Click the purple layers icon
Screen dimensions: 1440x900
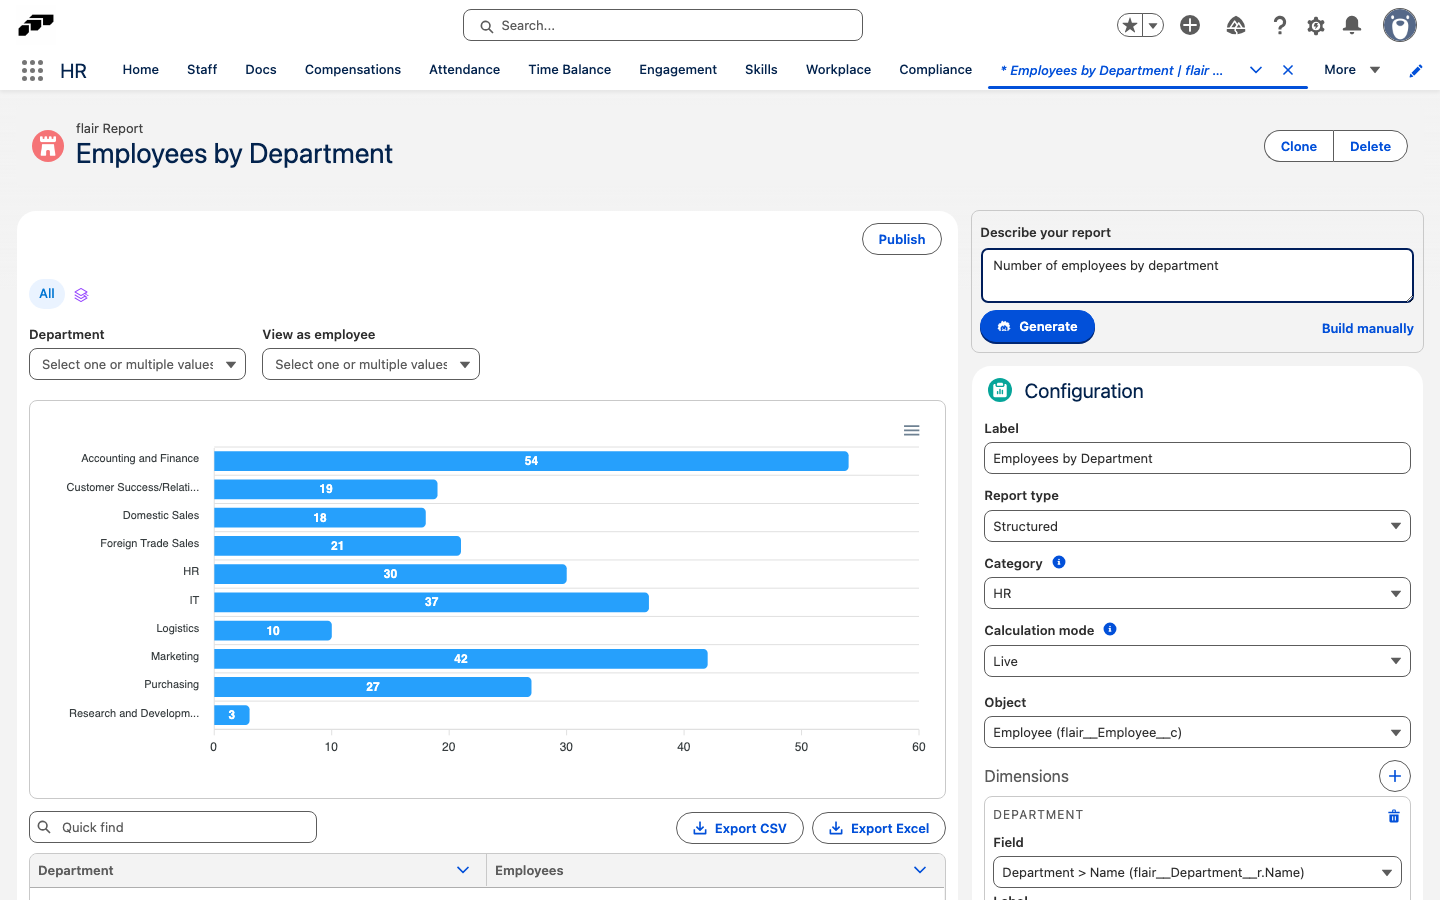point(82,295)
